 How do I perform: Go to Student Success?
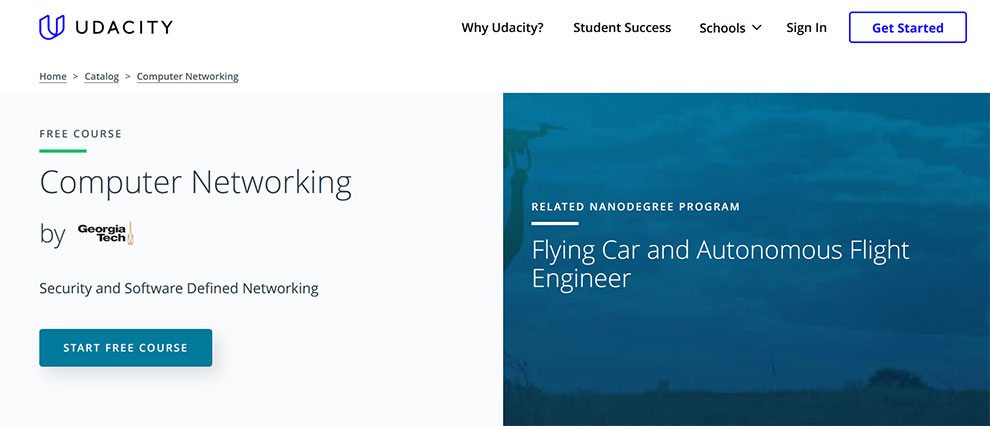coord(622,28)
